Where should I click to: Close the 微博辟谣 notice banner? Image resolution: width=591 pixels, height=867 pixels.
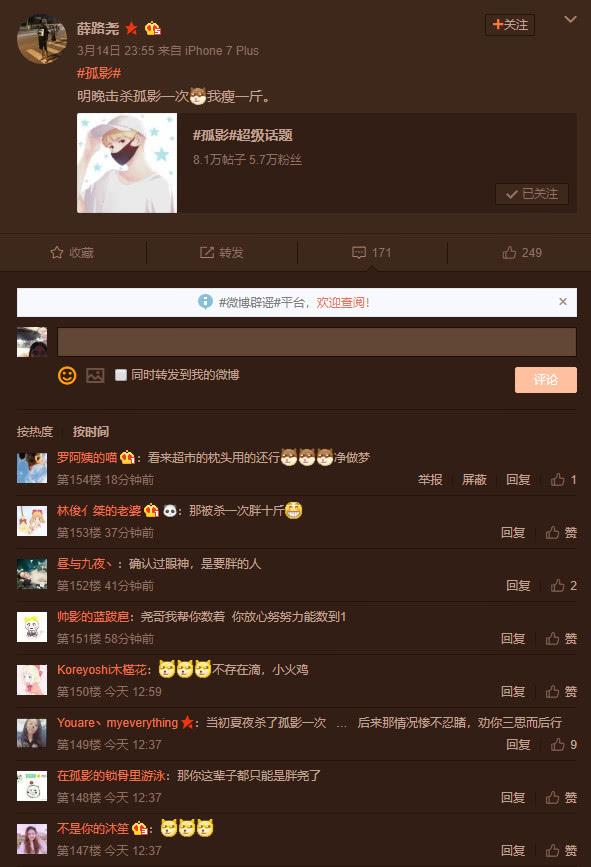point(563,301)
